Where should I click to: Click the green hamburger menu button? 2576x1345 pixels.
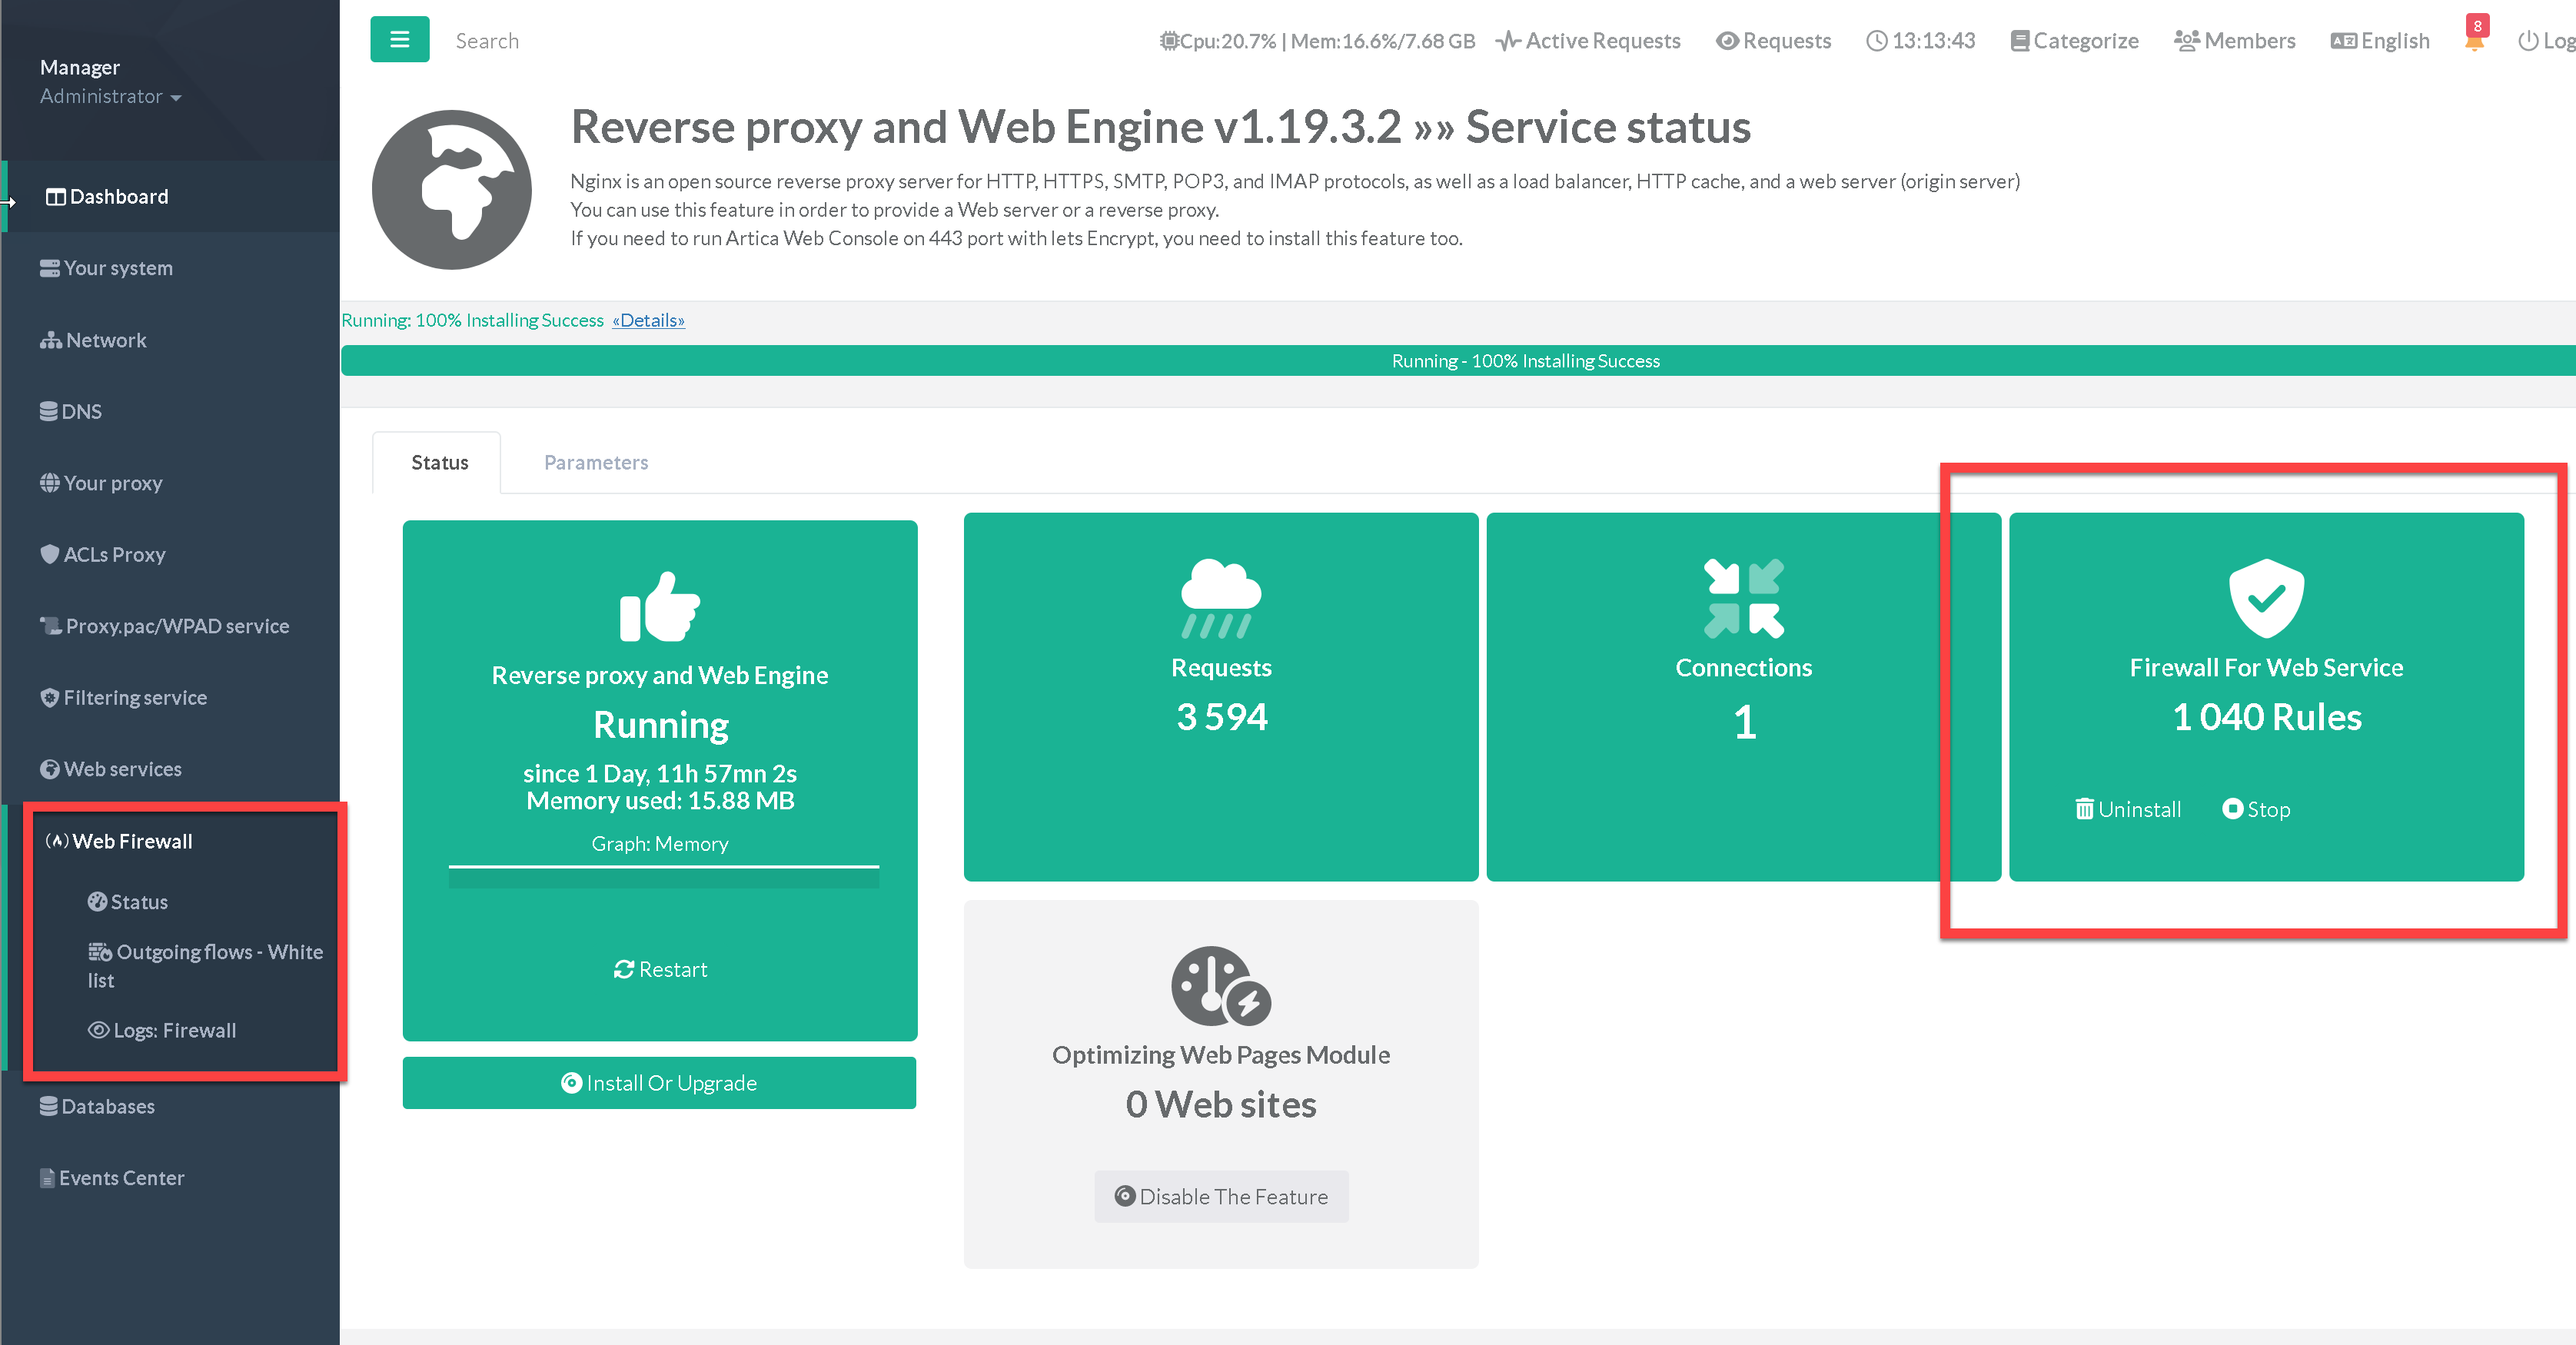(x=399, y=40)
